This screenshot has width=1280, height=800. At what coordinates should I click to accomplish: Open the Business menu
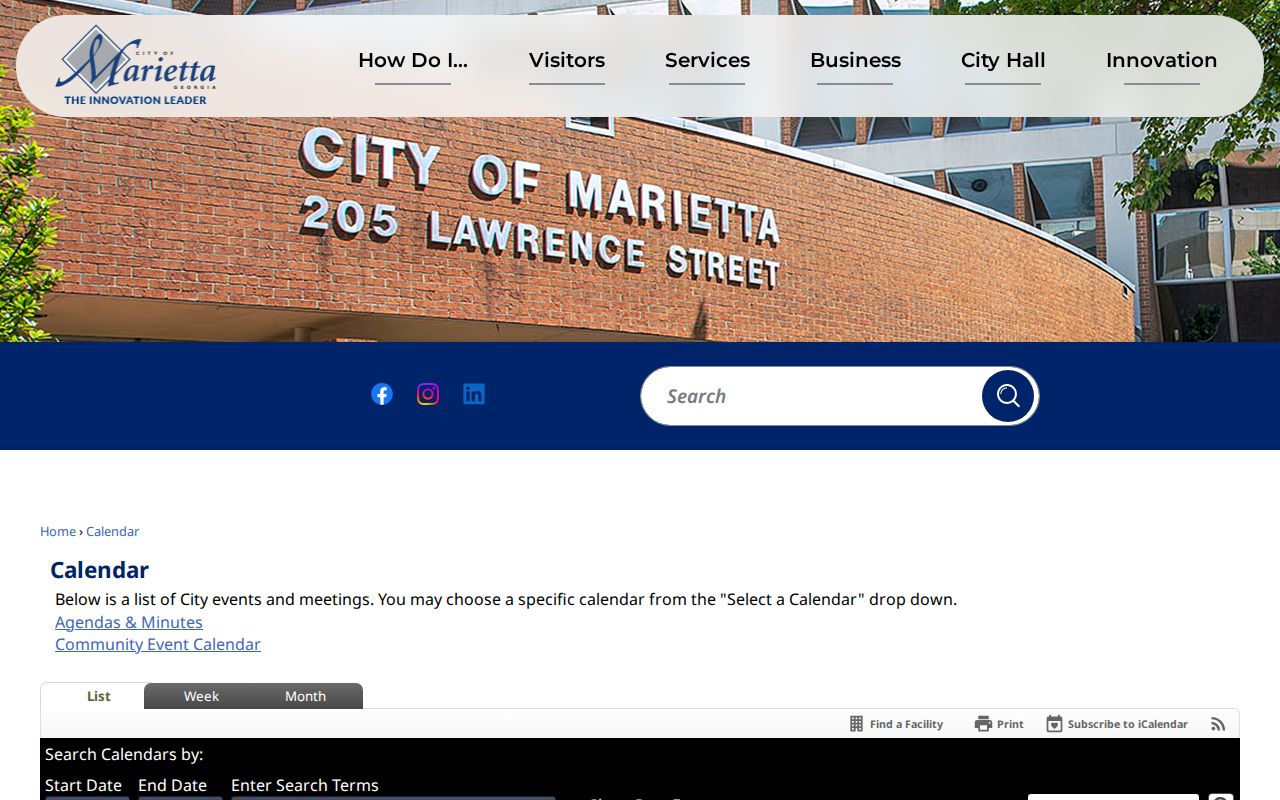click(855, 60)
